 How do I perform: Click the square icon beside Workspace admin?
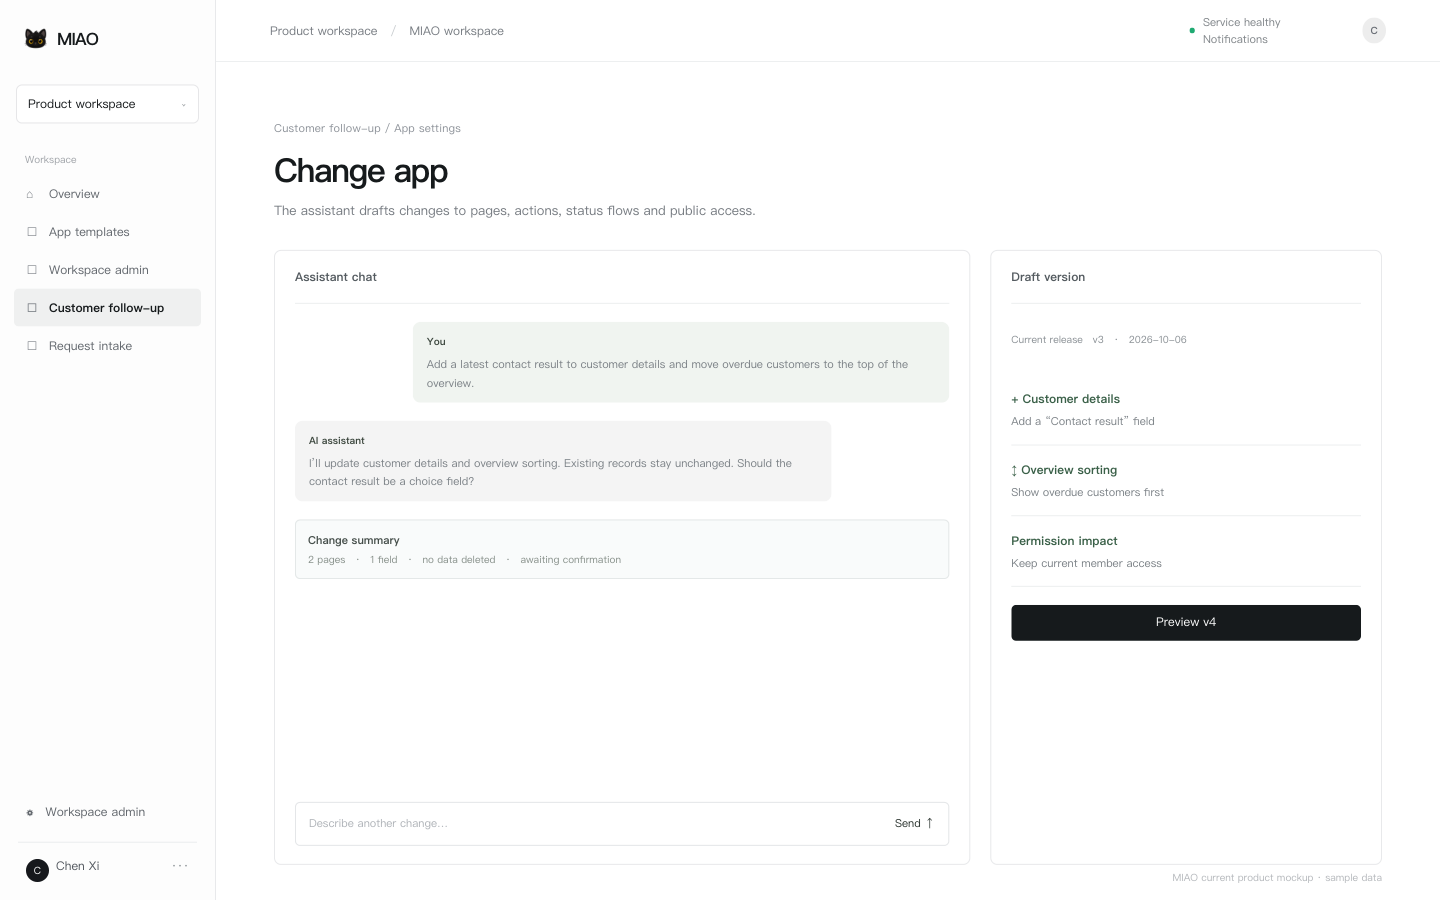click(31, 270)
